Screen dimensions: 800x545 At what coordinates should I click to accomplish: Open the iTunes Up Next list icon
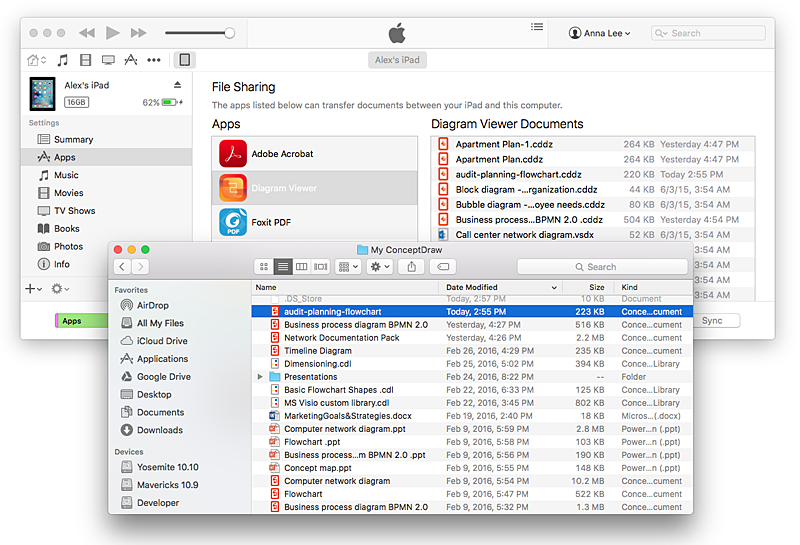(x=537, y=27)
